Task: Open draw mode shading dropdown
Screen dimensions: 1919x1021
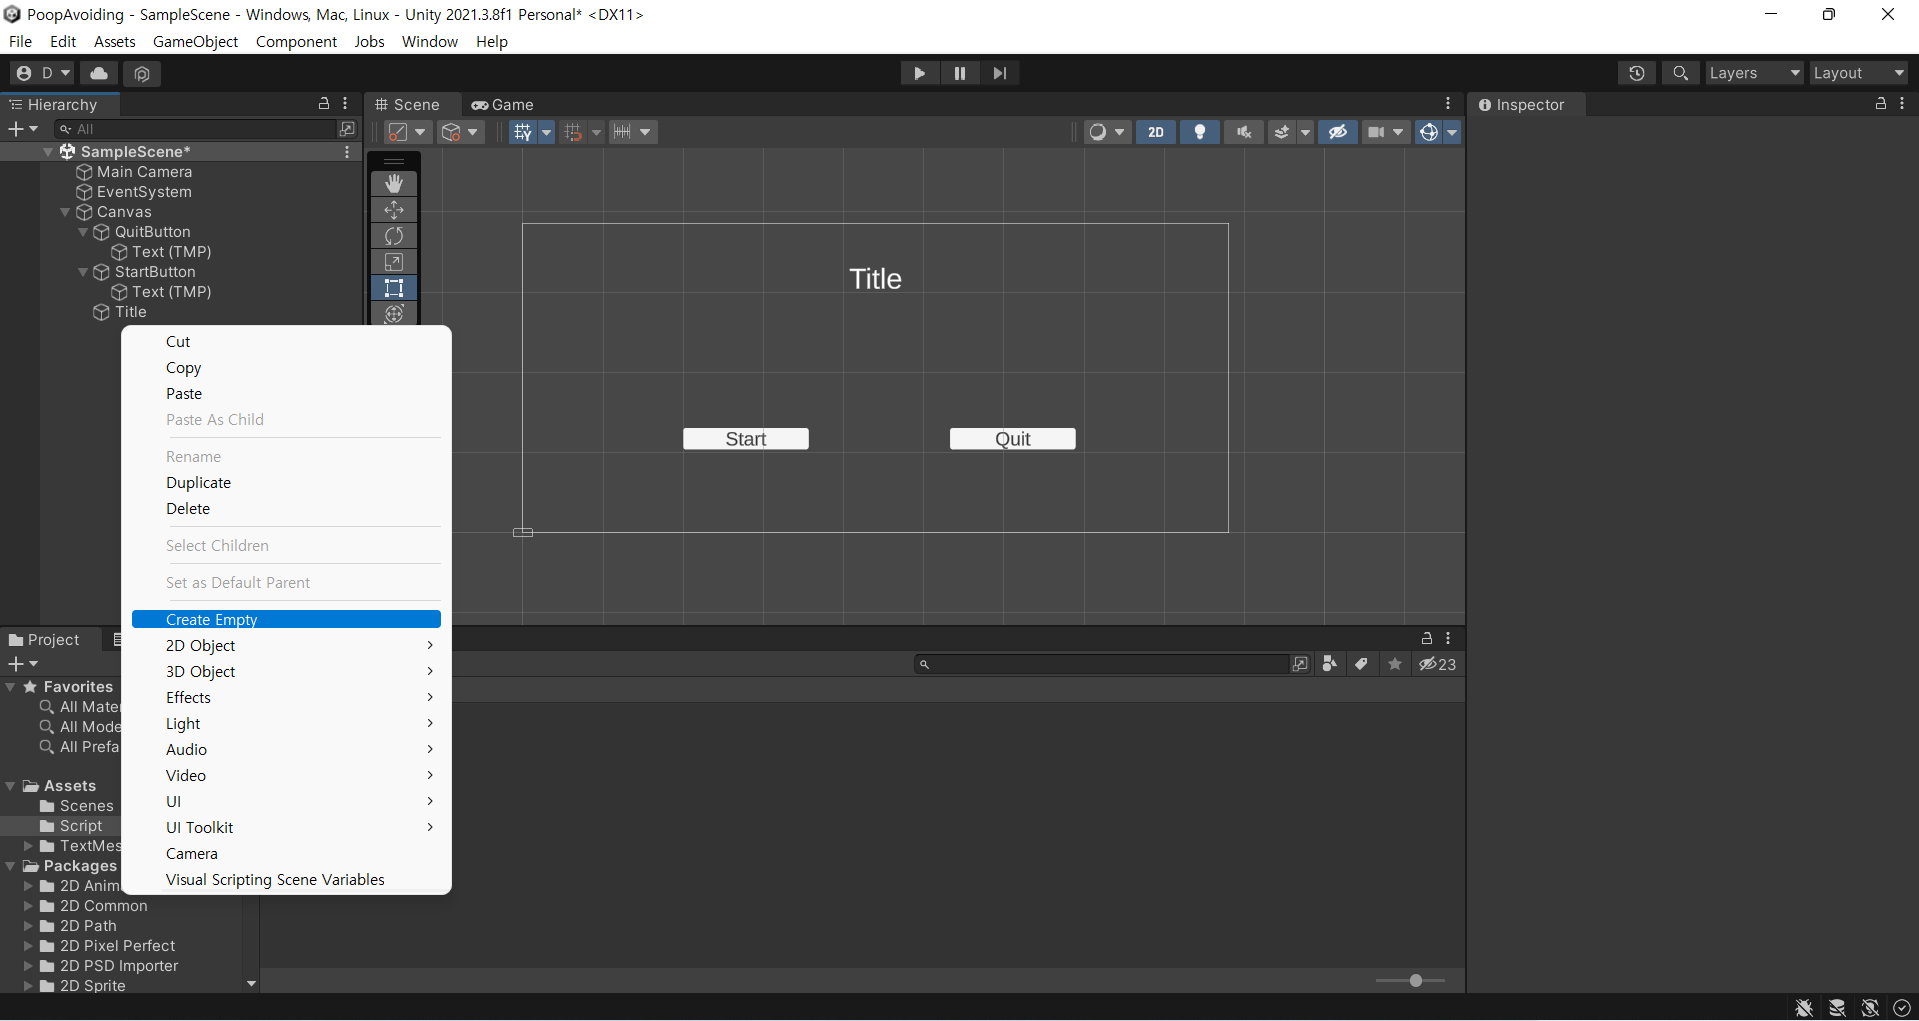Action: pos(1107,132)
